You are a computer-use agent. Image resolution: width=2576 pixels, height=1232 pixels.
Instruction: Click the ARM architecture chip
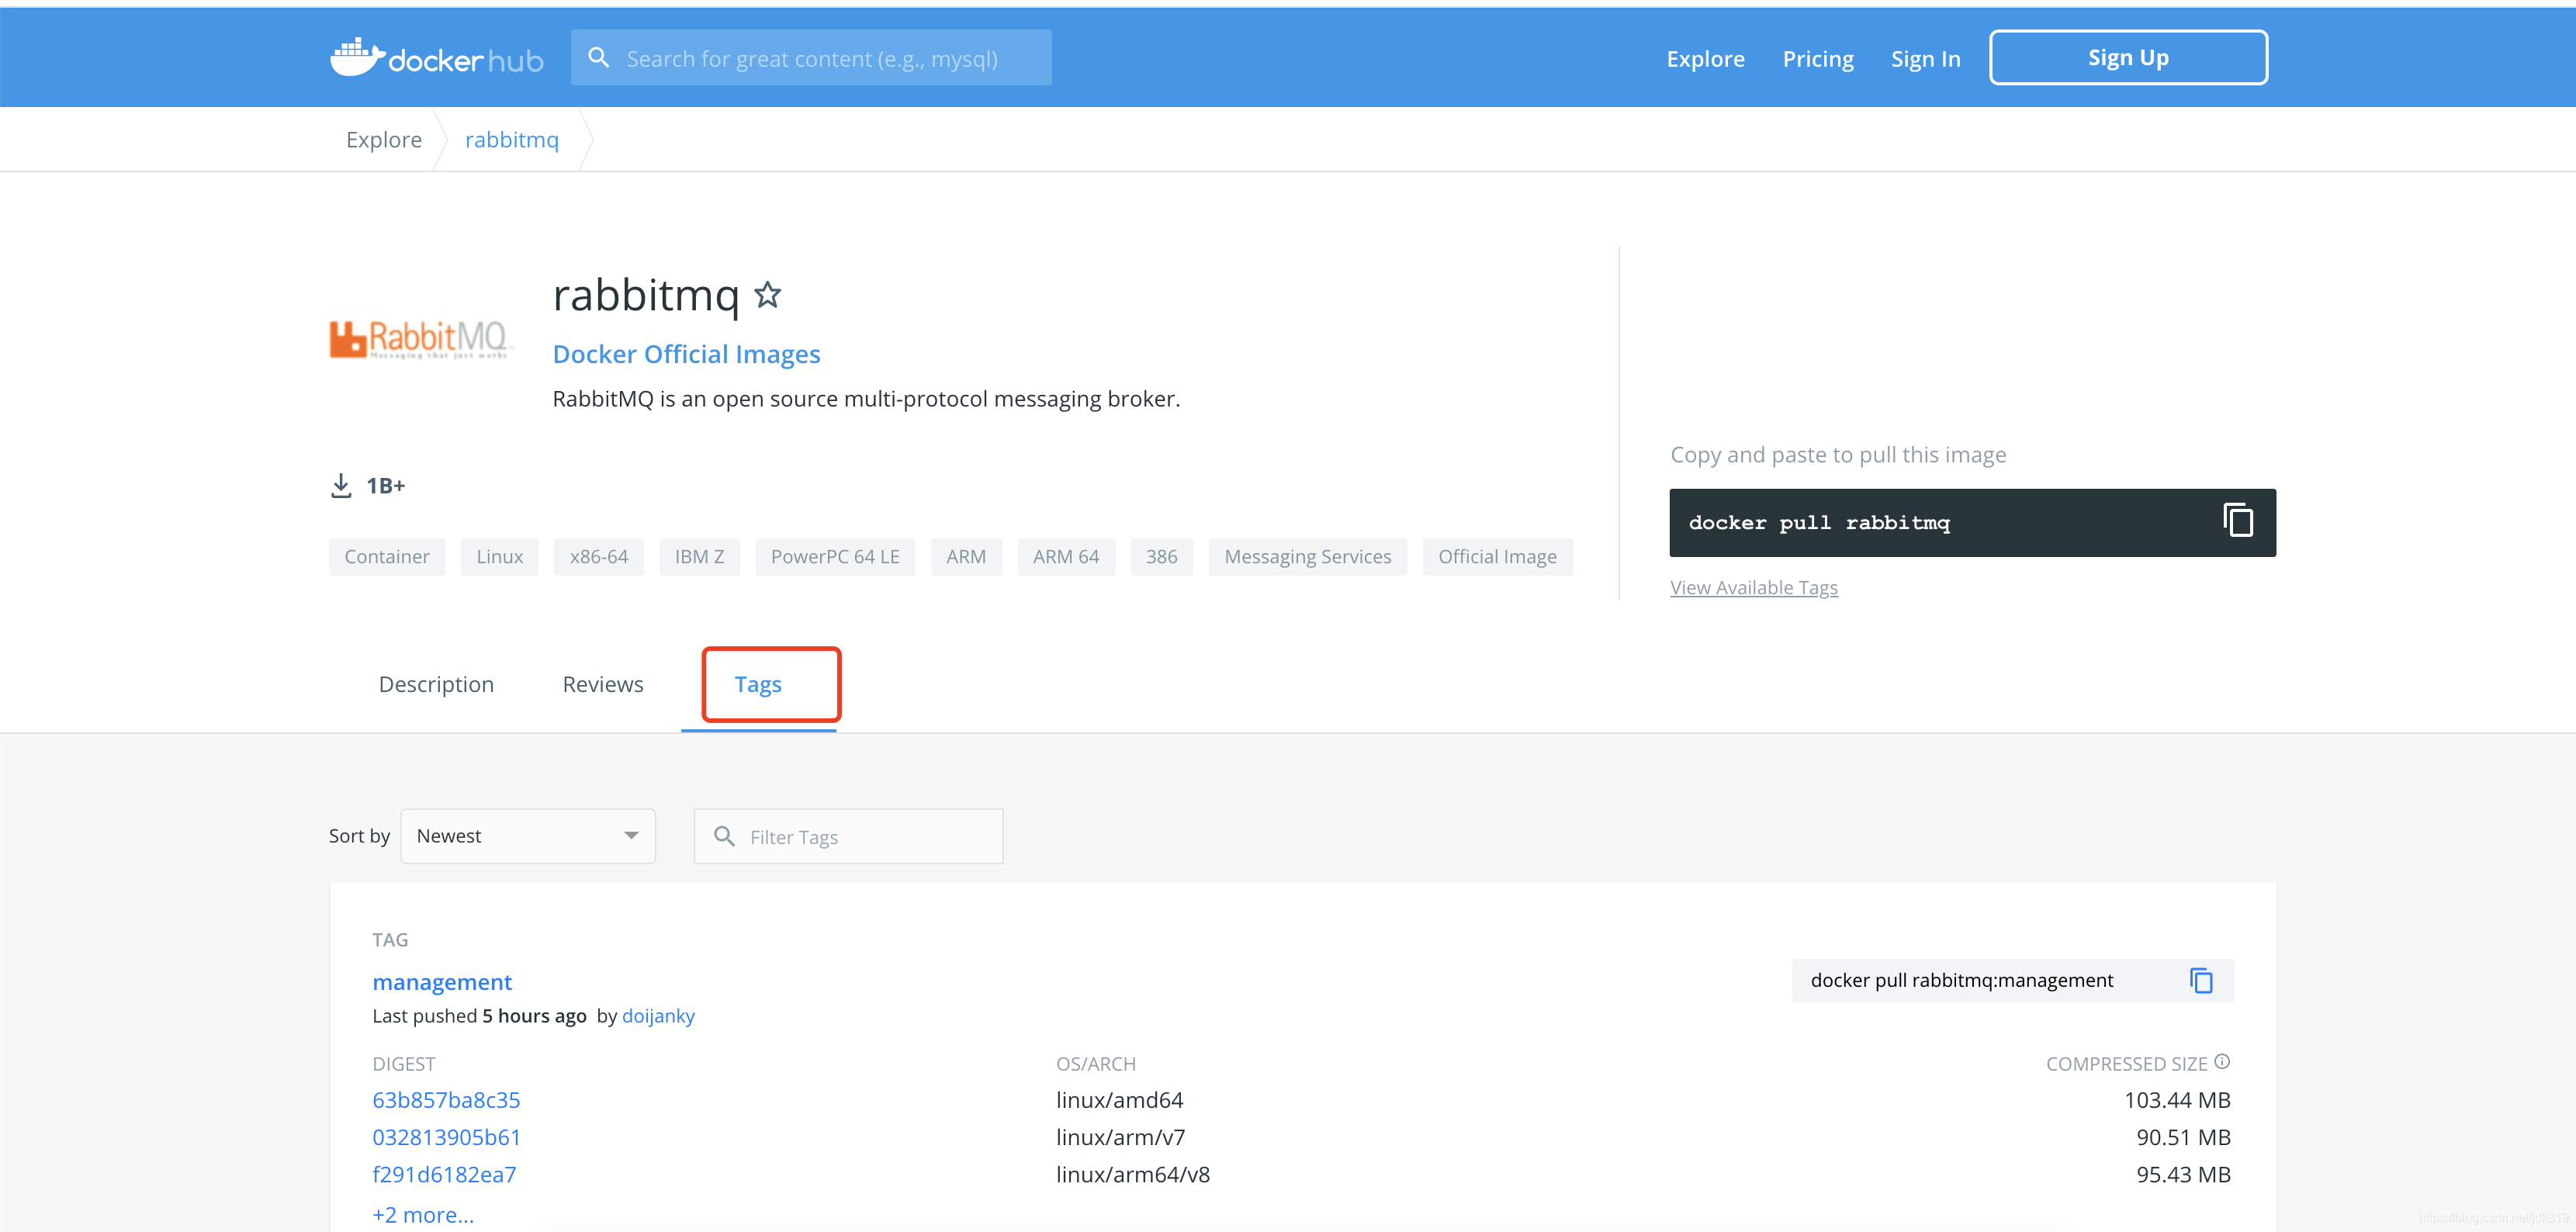click(x=966, y=557)
